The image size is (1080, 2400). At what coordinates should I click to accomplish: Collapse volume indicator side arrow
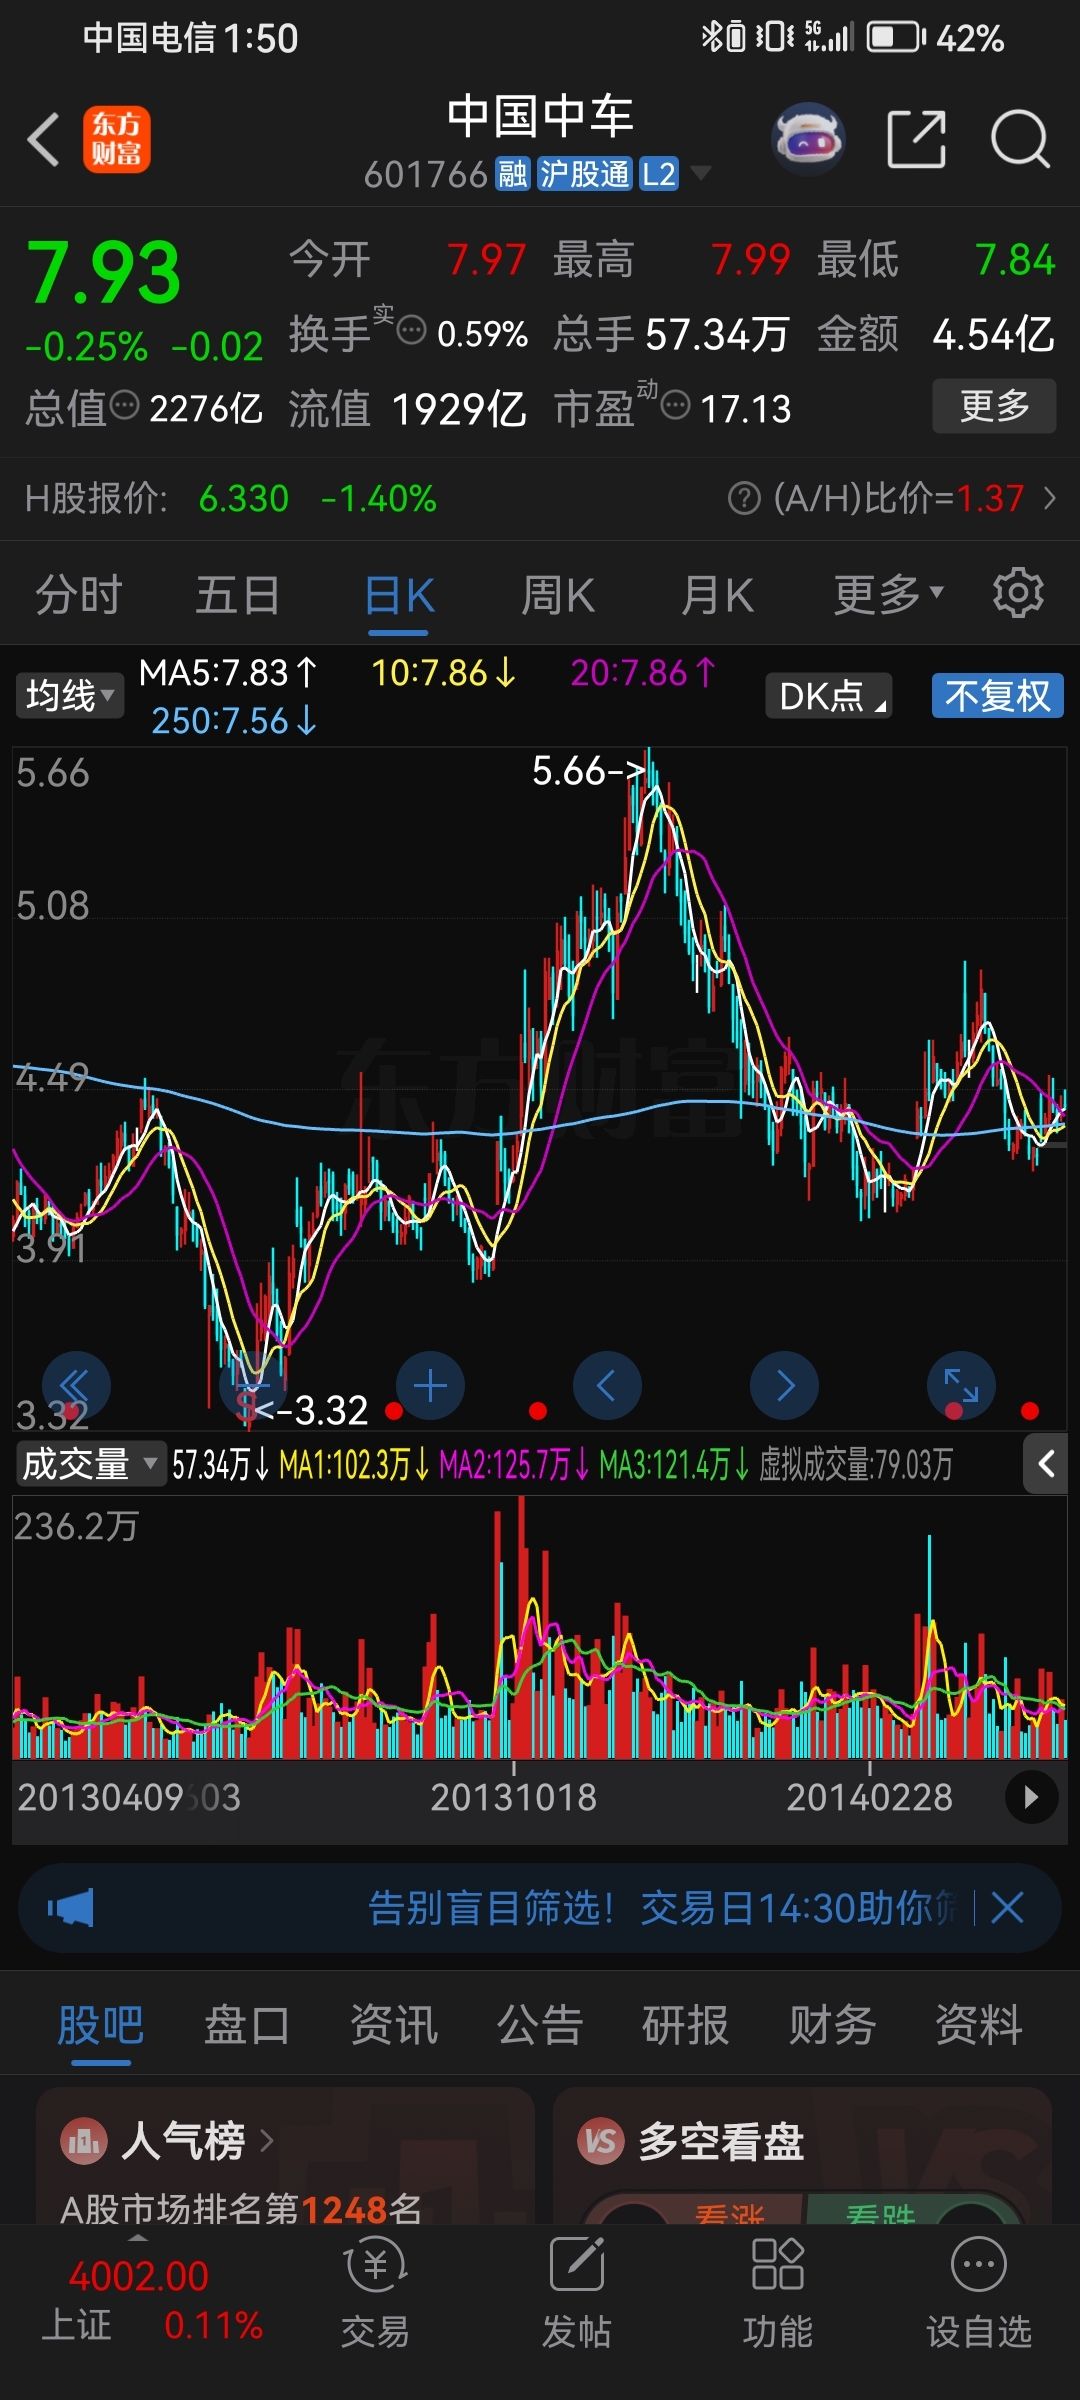[1046, 1465]
